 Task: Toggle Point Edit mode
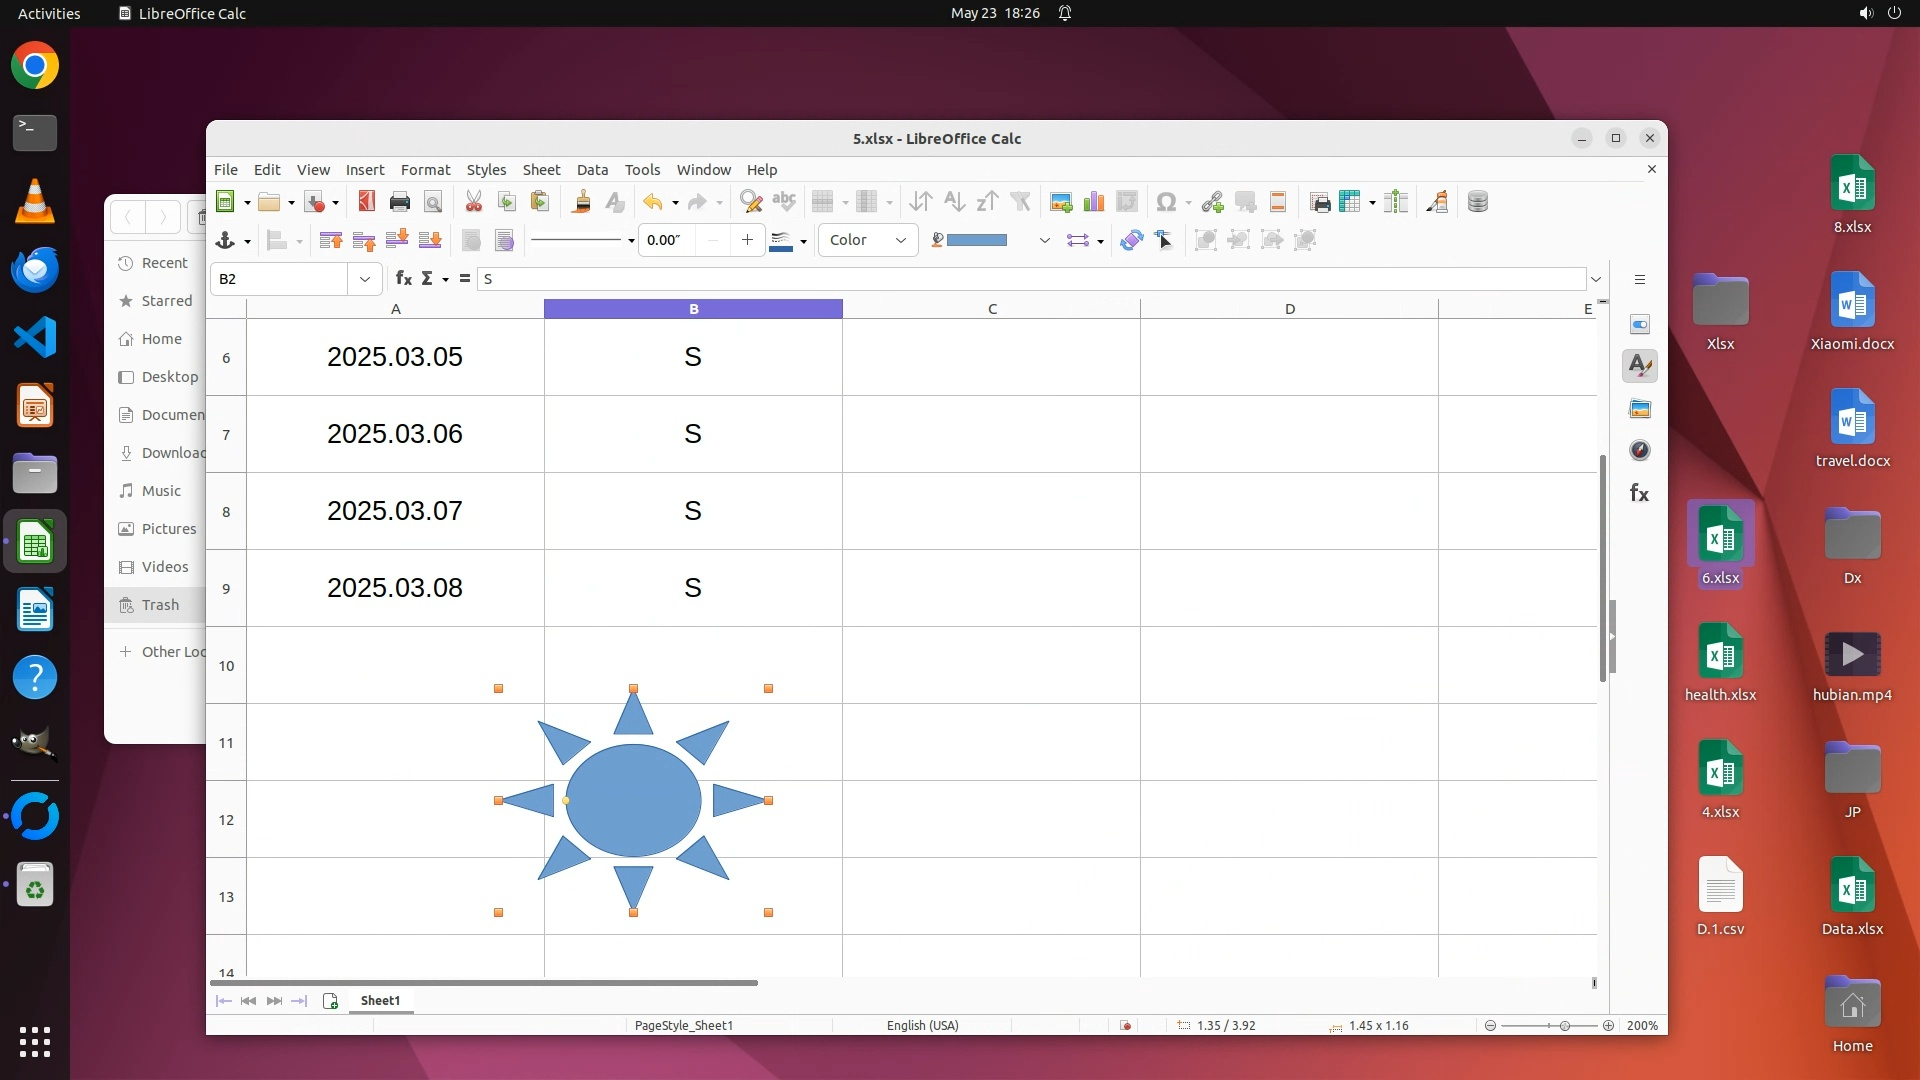click(x=1164, y=240)
